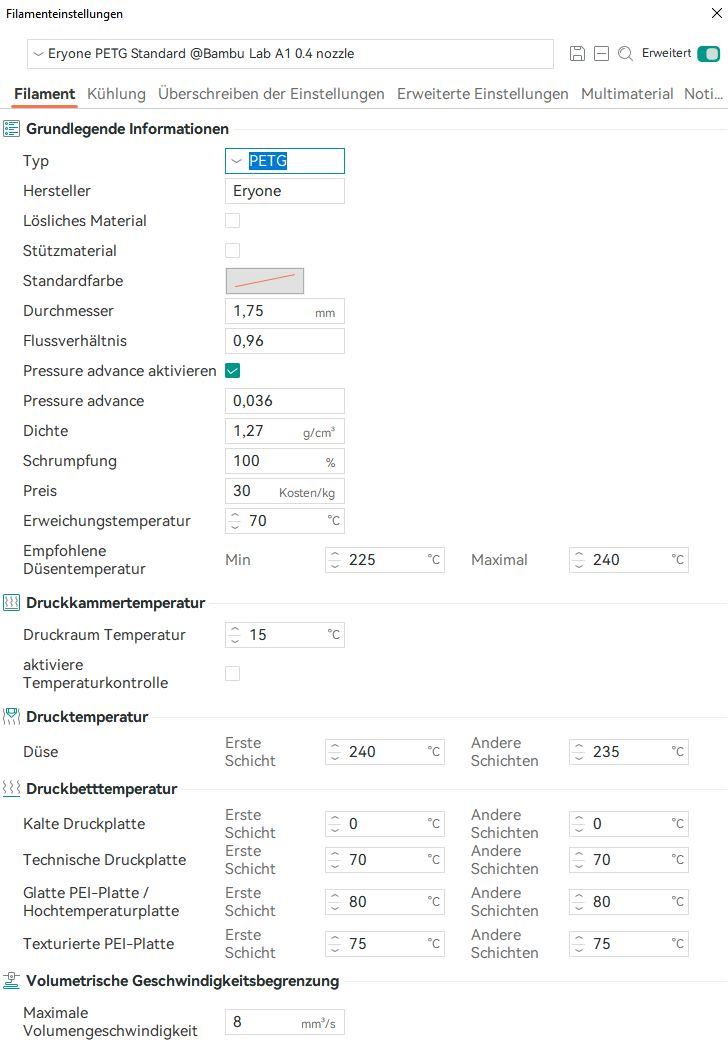Click the Standardfarbe color swatch
Image resolution: width=728 pixels, height=1063 pixels.
265,281
